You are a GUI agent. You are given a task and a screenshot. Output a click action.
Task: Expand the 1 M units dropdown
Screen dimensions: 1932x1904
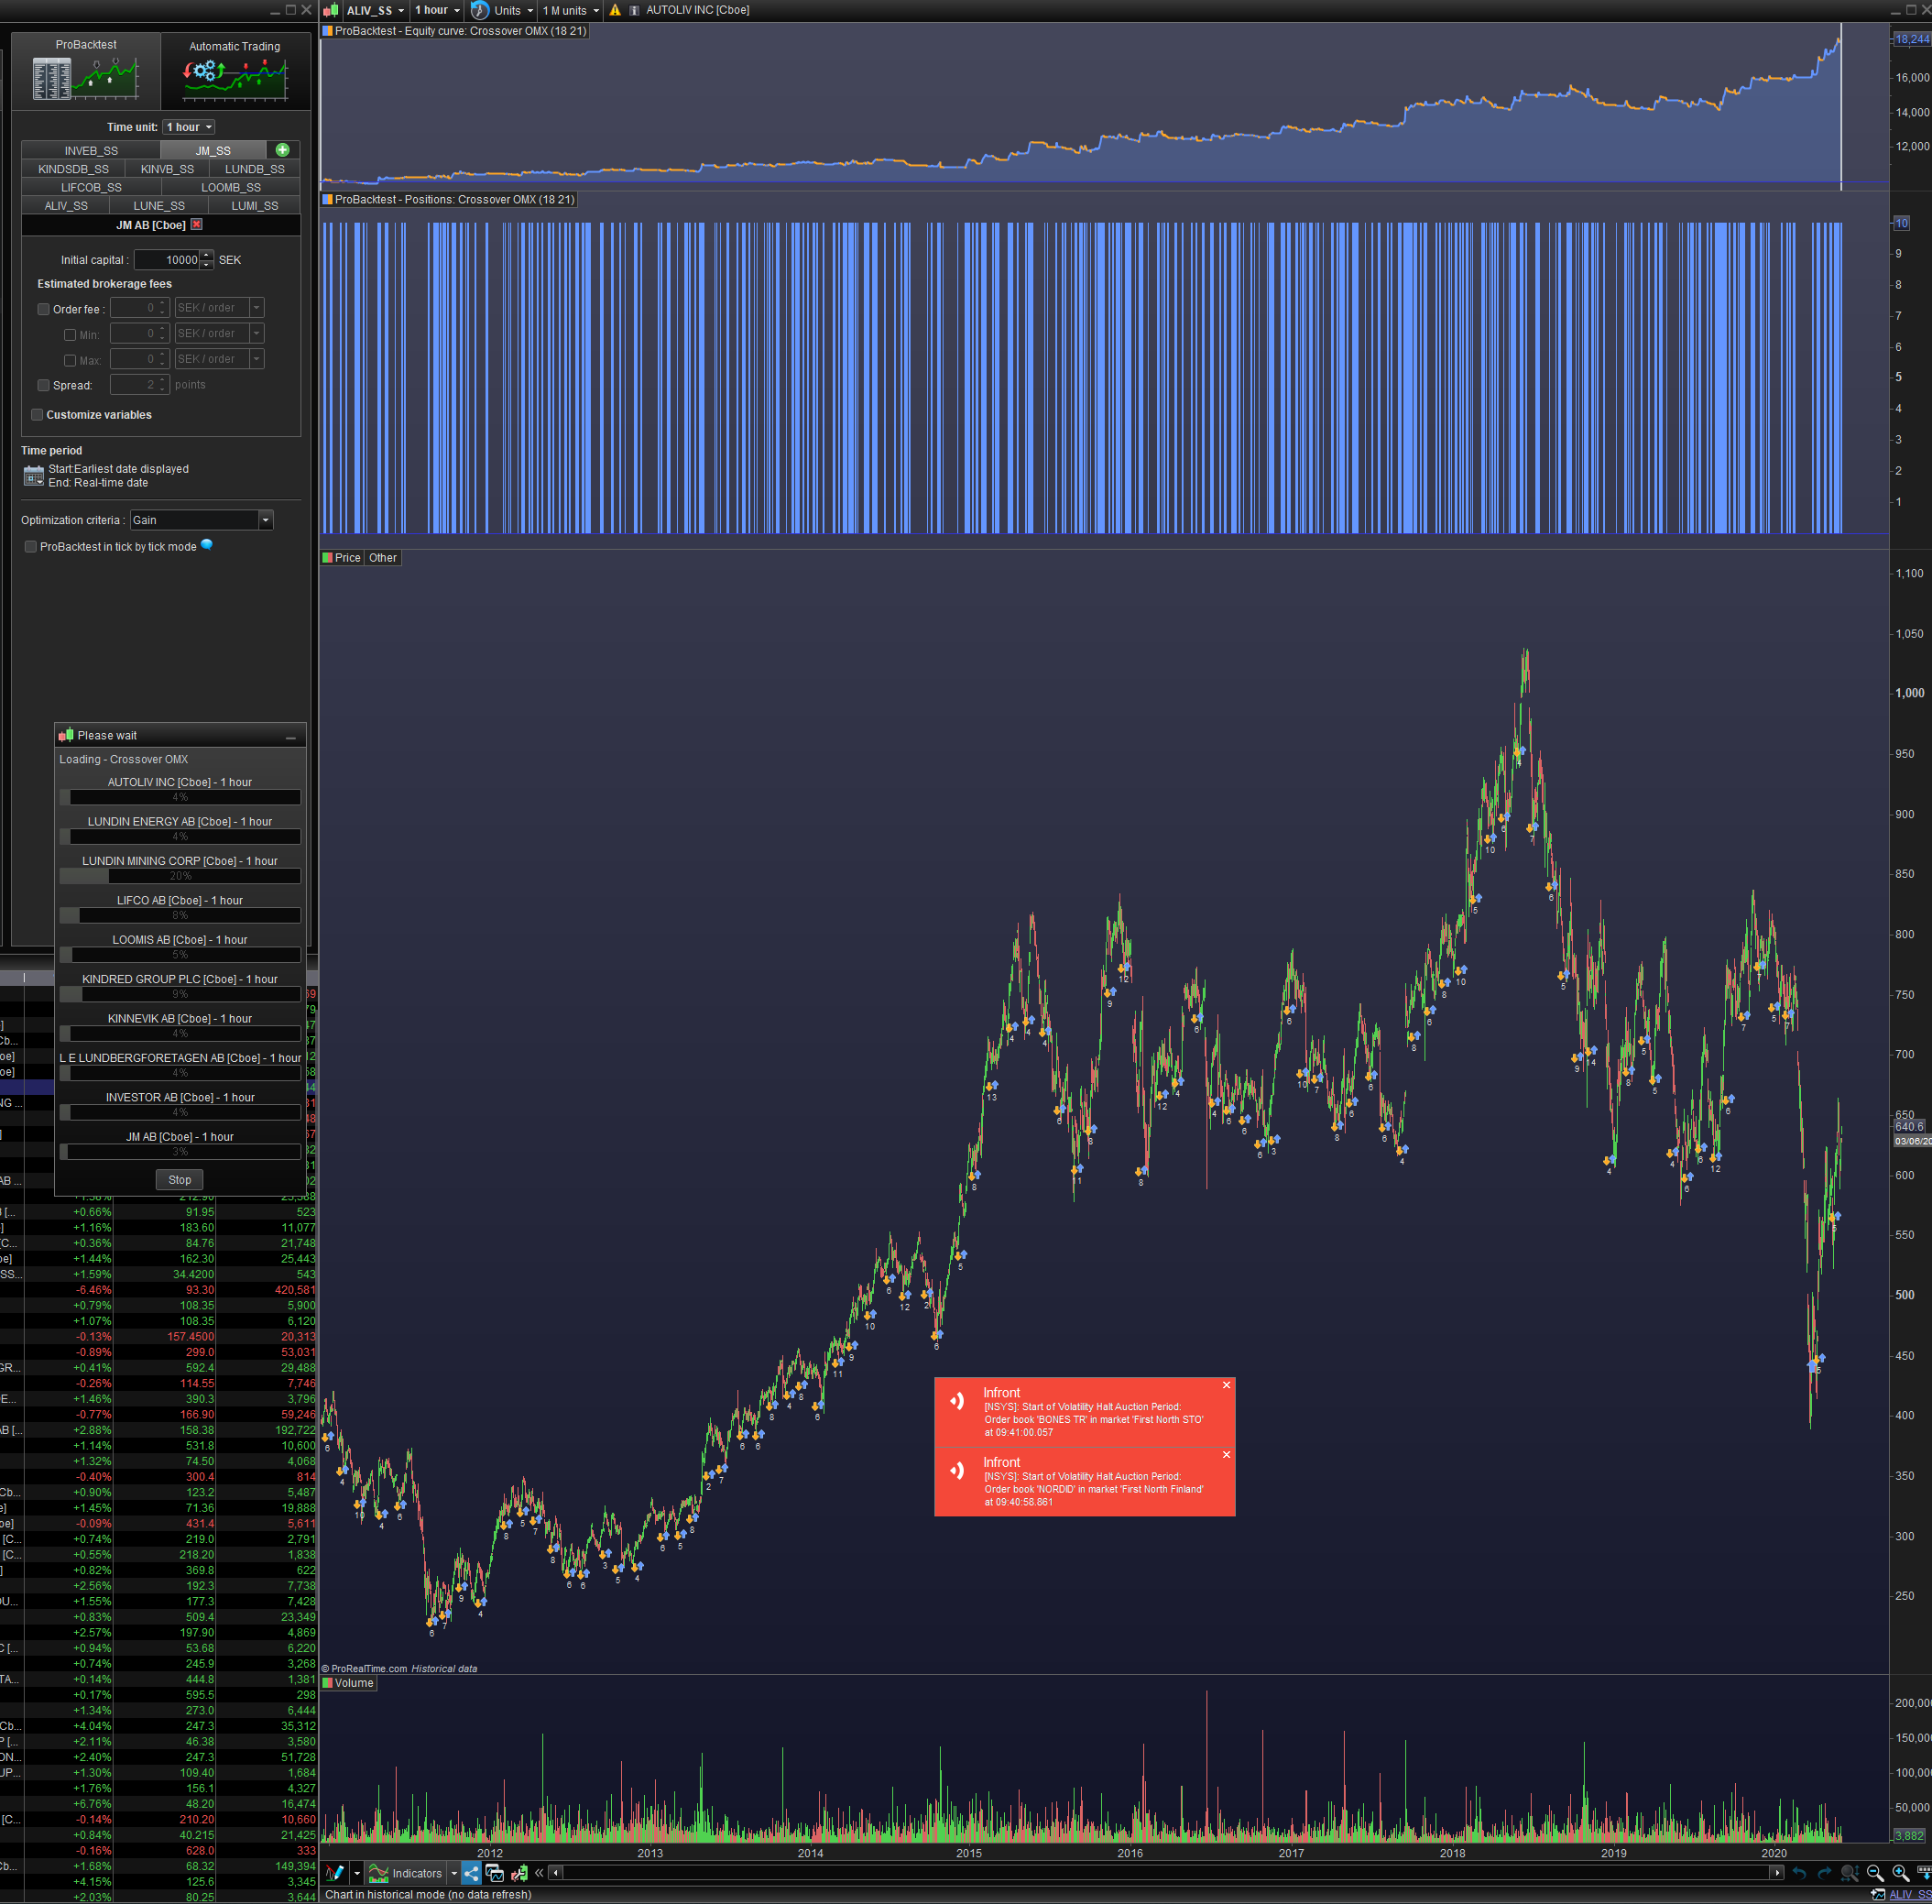click(571, 11)
